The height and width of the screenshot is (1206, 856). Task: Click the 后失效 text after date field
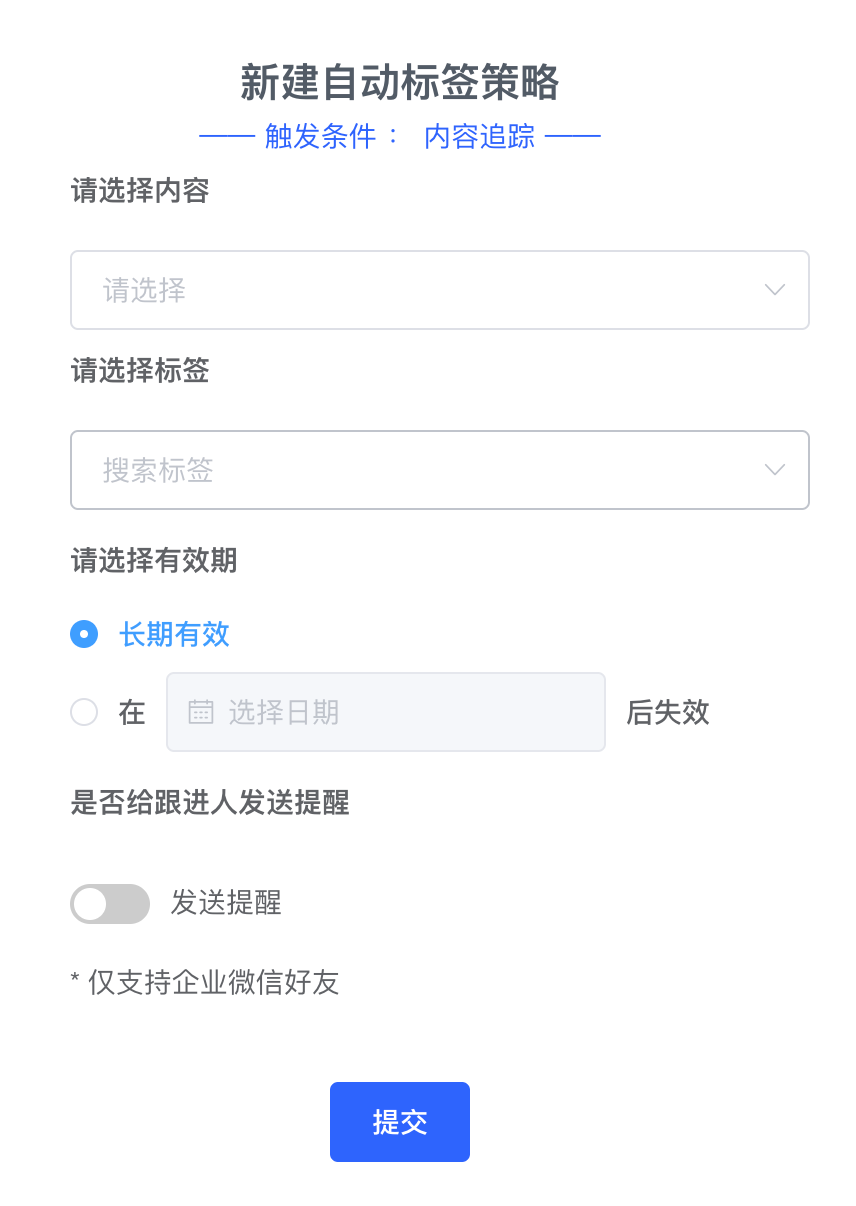(x=668, y=712)
